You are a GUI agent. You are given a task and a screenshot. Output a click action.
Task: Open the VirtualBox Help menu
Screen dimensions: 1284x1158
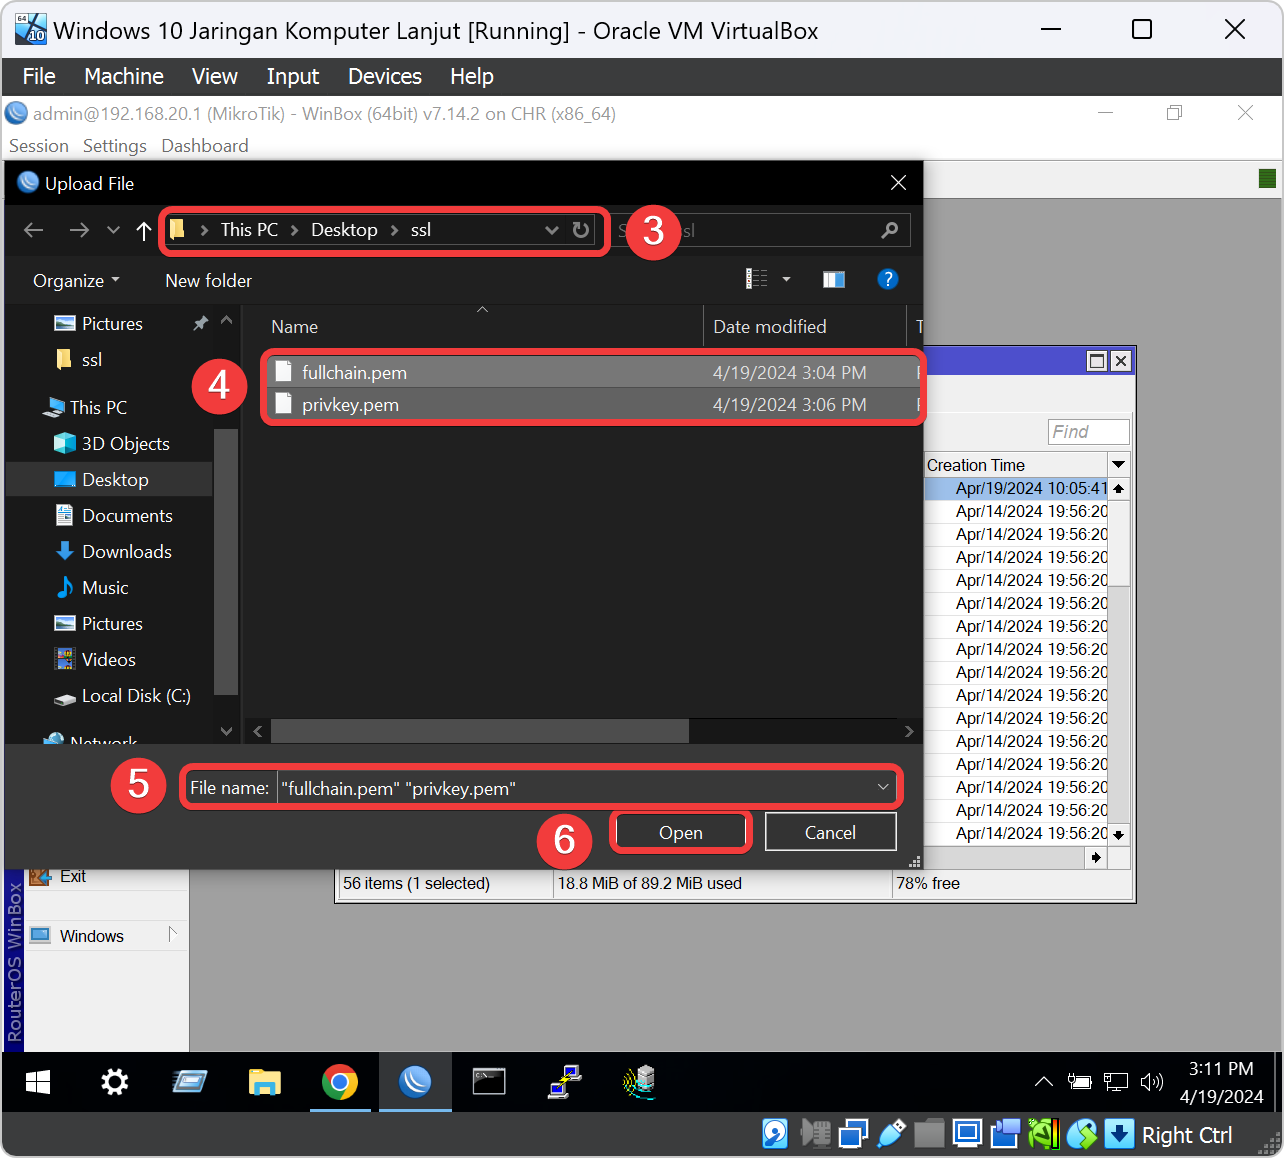[x=472, y=77]
